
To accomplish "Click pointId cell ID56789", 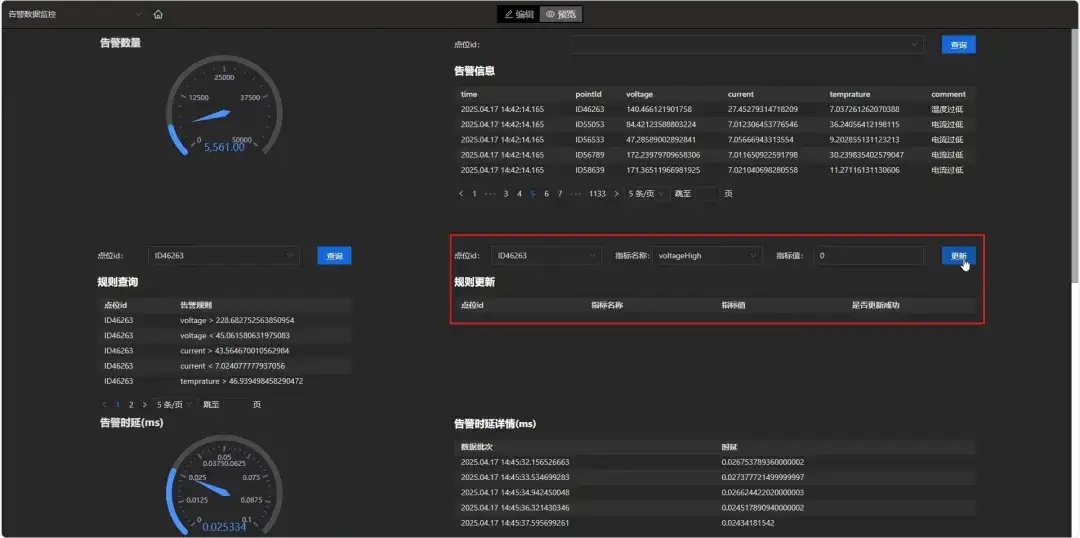I will (590, 155).
